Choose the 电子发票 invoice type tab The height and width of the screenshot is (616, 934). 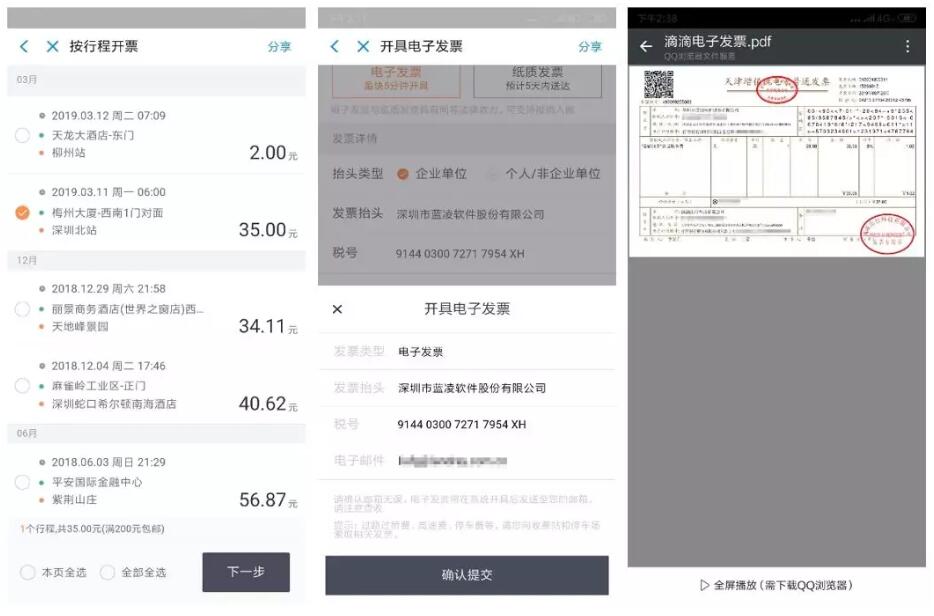click(x=396, y=79)
